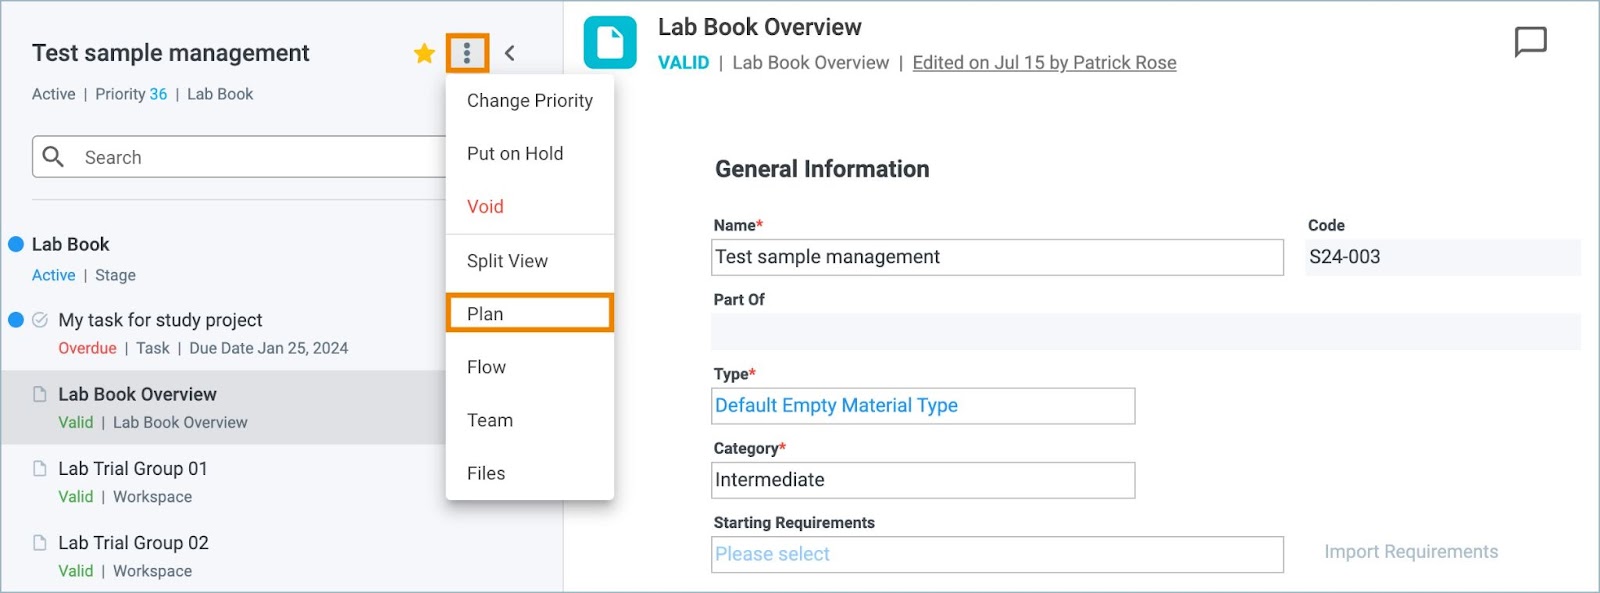Open the Type field Default Empty Material Type
The width and height of the screenshot is (1600, 593).
[x=923, y=406]
